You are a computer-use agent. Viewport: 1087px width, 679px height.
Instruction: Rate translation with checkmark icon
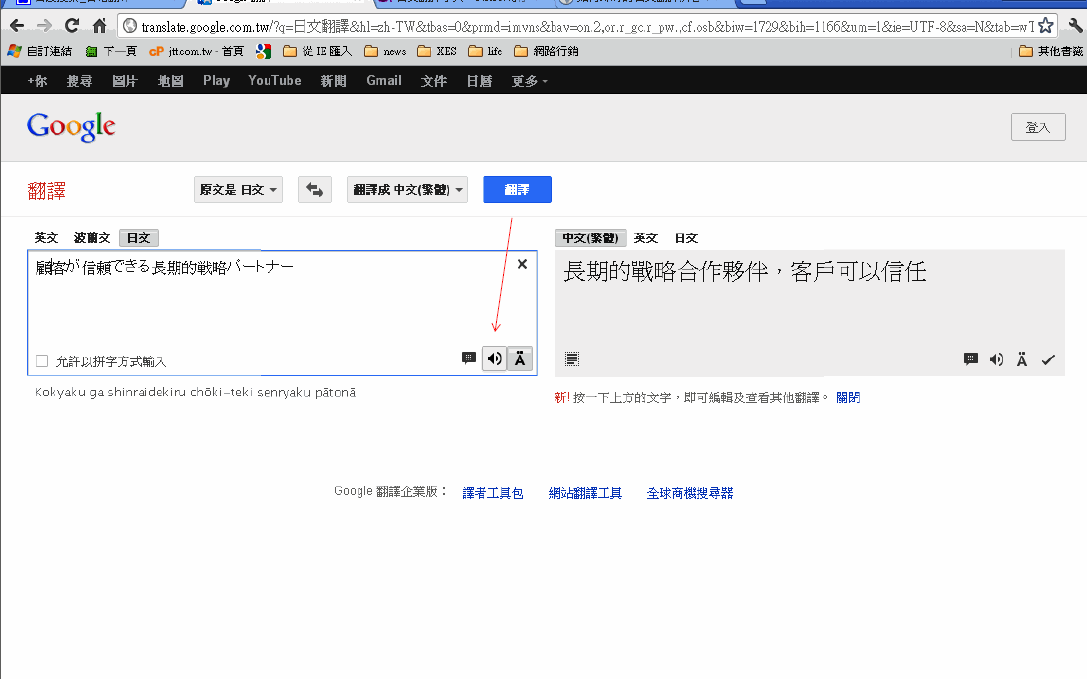click(x=1048, y=359)
